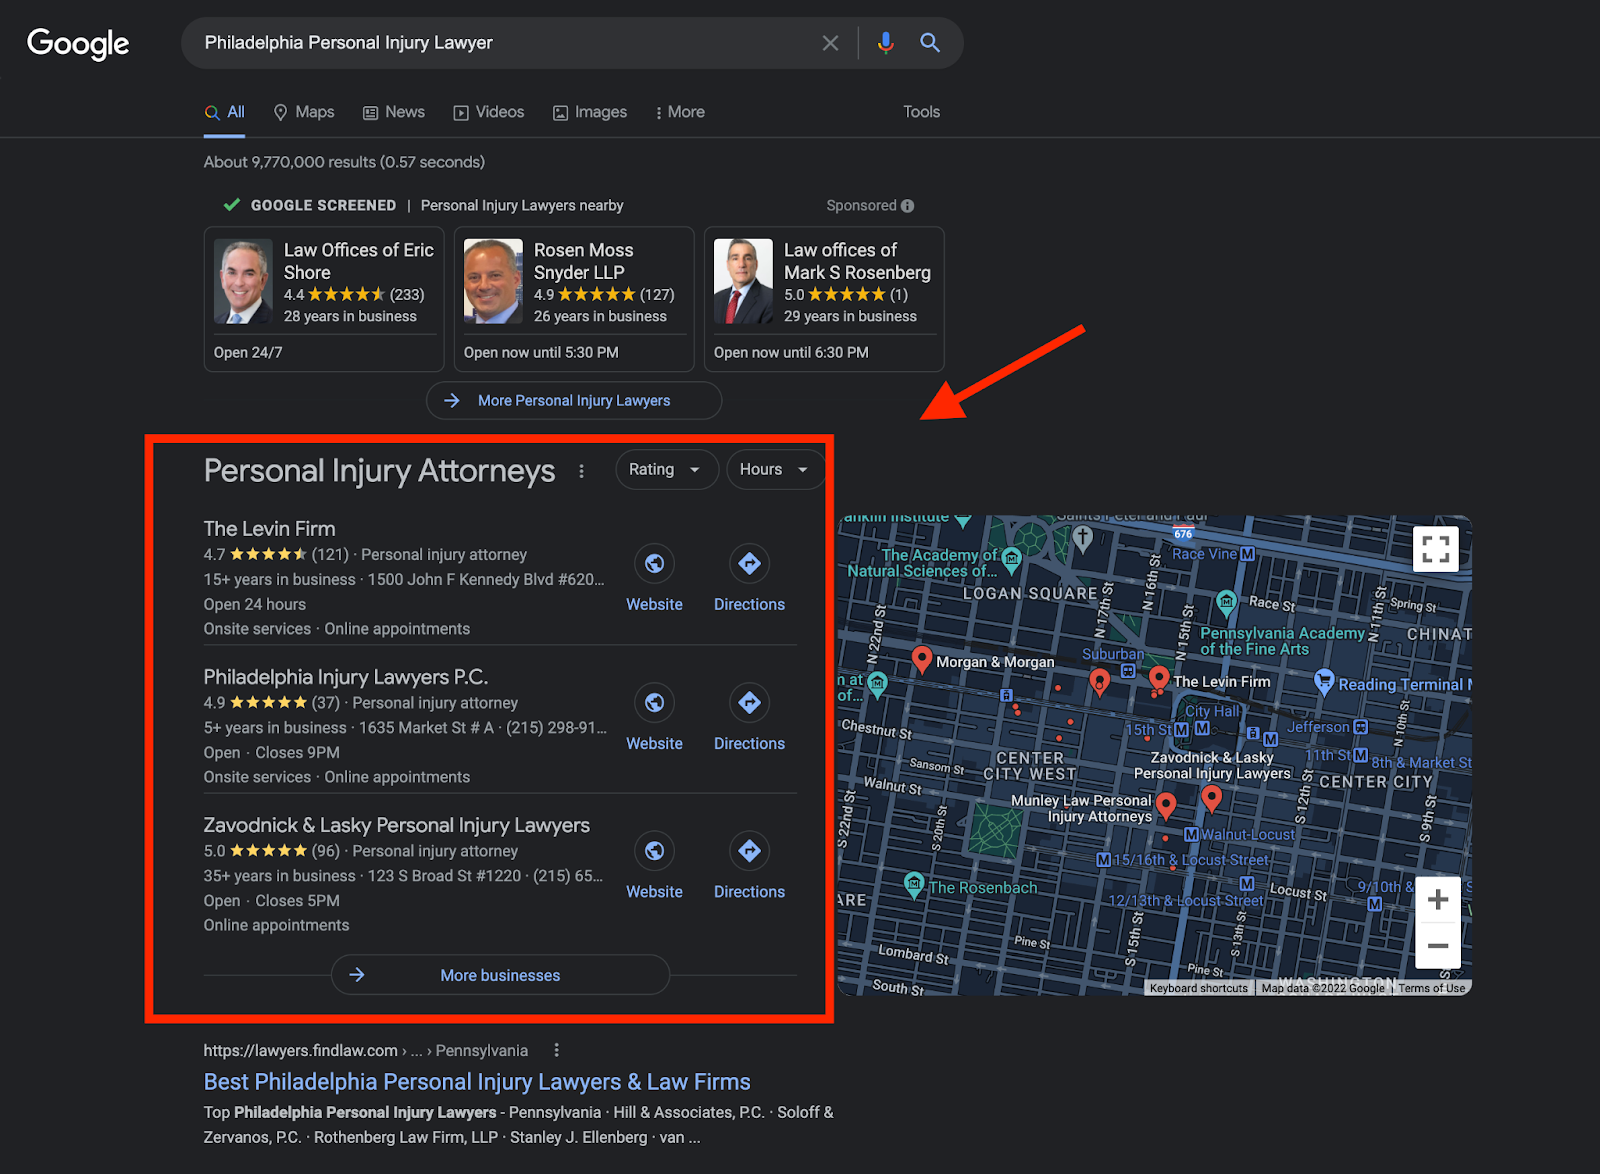The width and height of the screenshot is (1600, 1174).
Task: Click The Levin Firm website globe icon
Action: click(654, 564)
